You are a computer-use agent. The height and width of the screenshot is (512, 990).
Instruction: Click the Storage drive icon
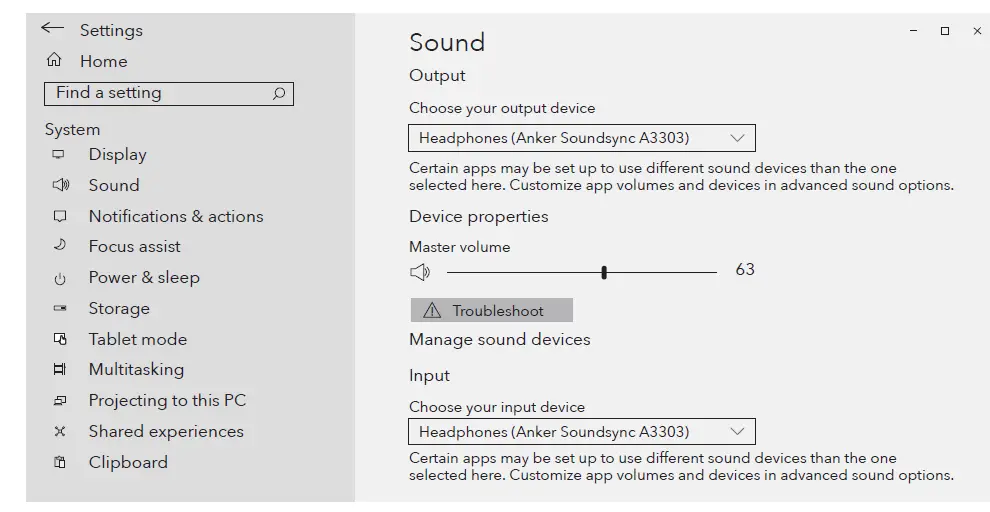(59, 309)
